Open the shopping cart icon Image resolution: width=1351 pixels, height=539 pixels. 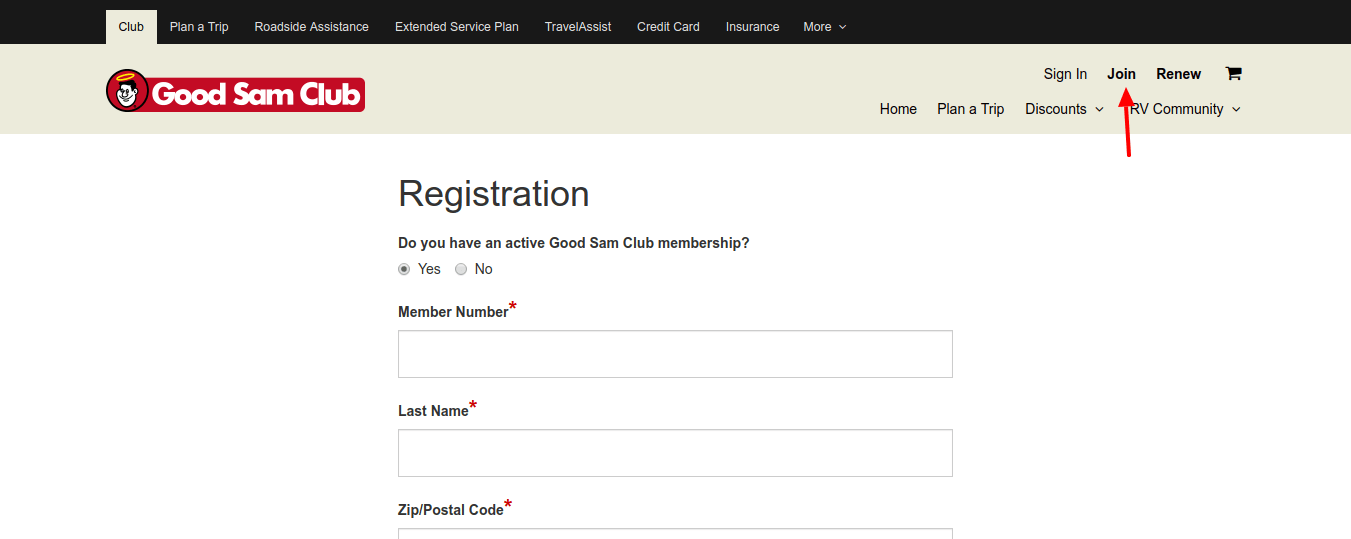point(1233,73)
